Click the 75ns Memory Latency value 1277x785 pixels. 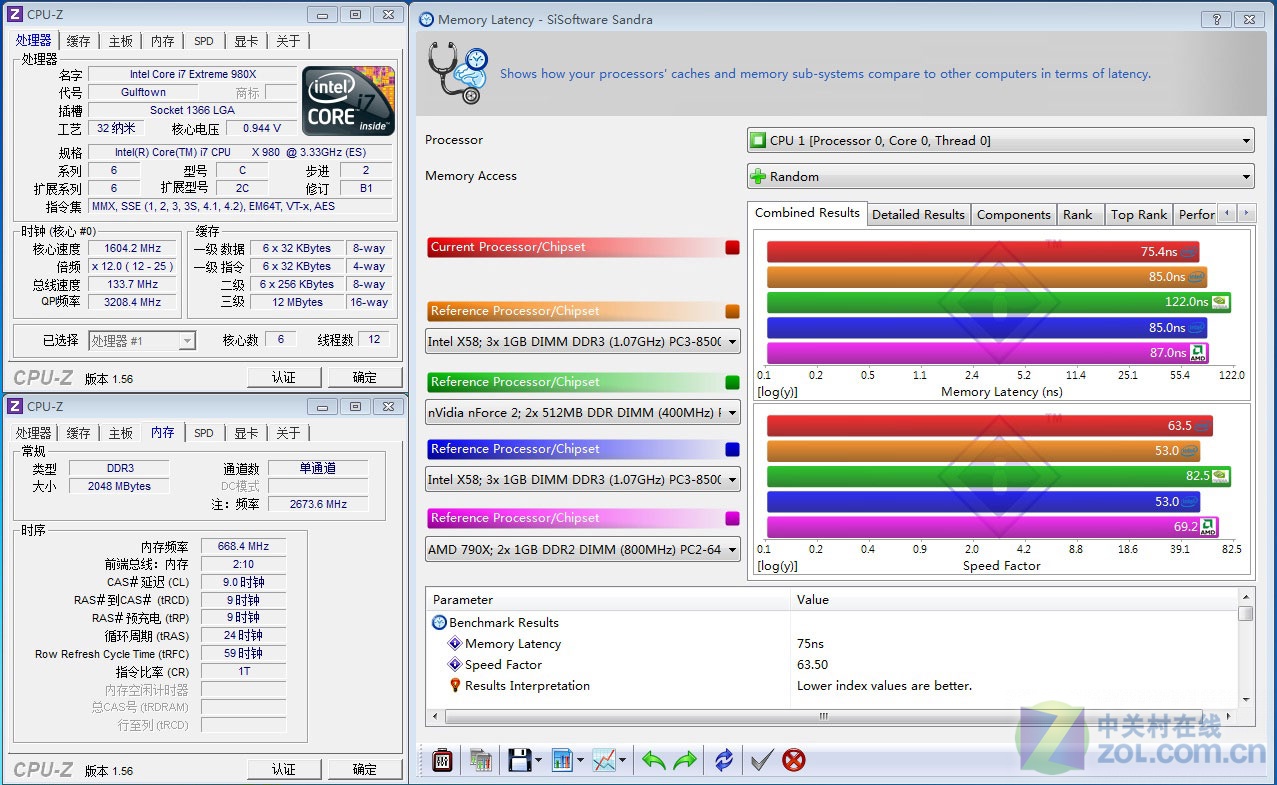point(811,644)
